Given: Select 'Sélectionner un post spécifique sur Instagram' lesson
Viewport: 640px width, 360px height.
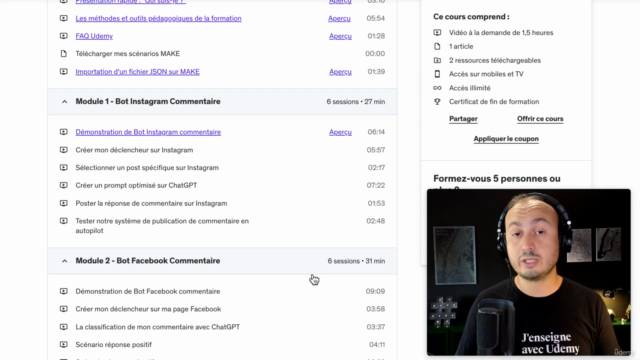Looking at the screenshot, I should click(x=147, y=167).
